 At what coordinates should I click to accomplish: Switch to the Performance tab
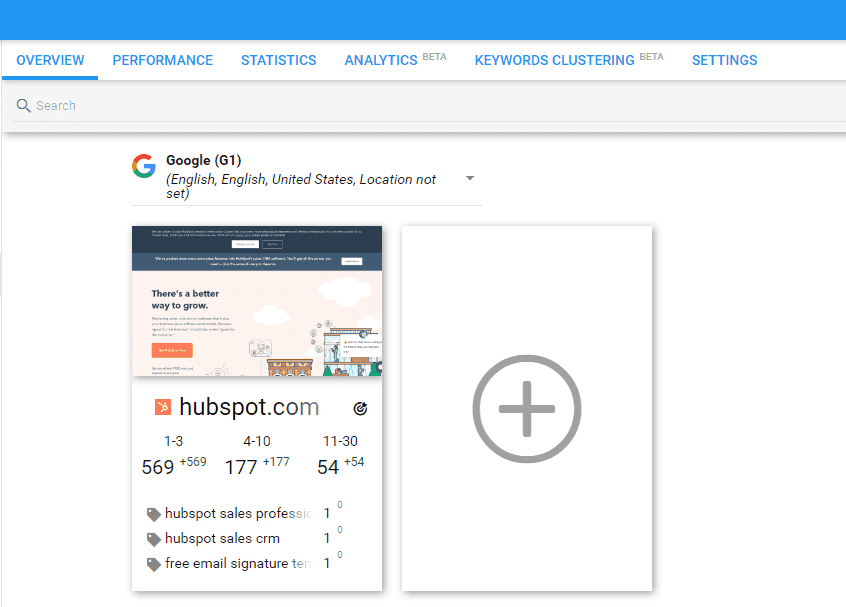pyautogui.click(x=162, y=60)
